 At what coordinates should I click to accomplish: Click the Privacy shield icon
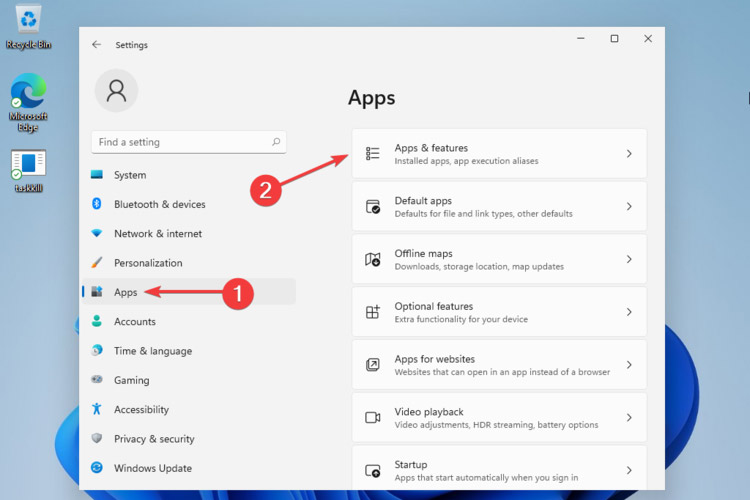(97, 438)
